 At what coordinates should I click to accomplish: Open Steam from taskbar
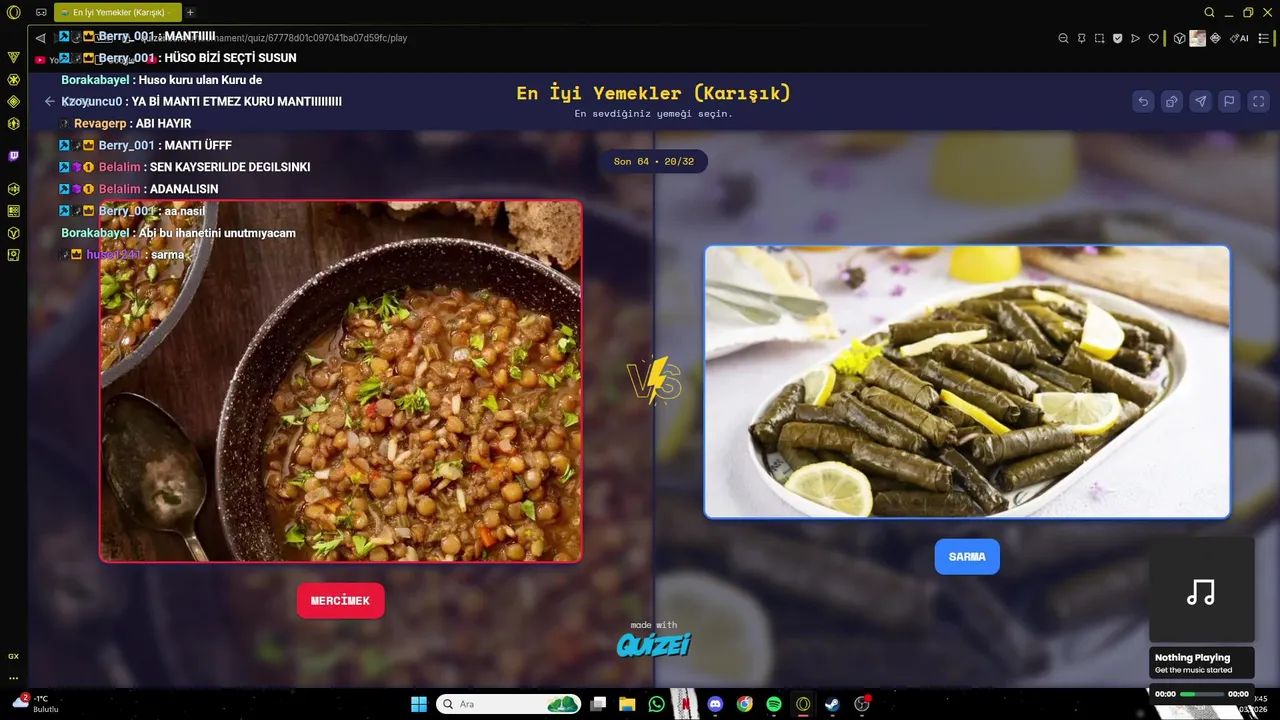tap(832, 704)
